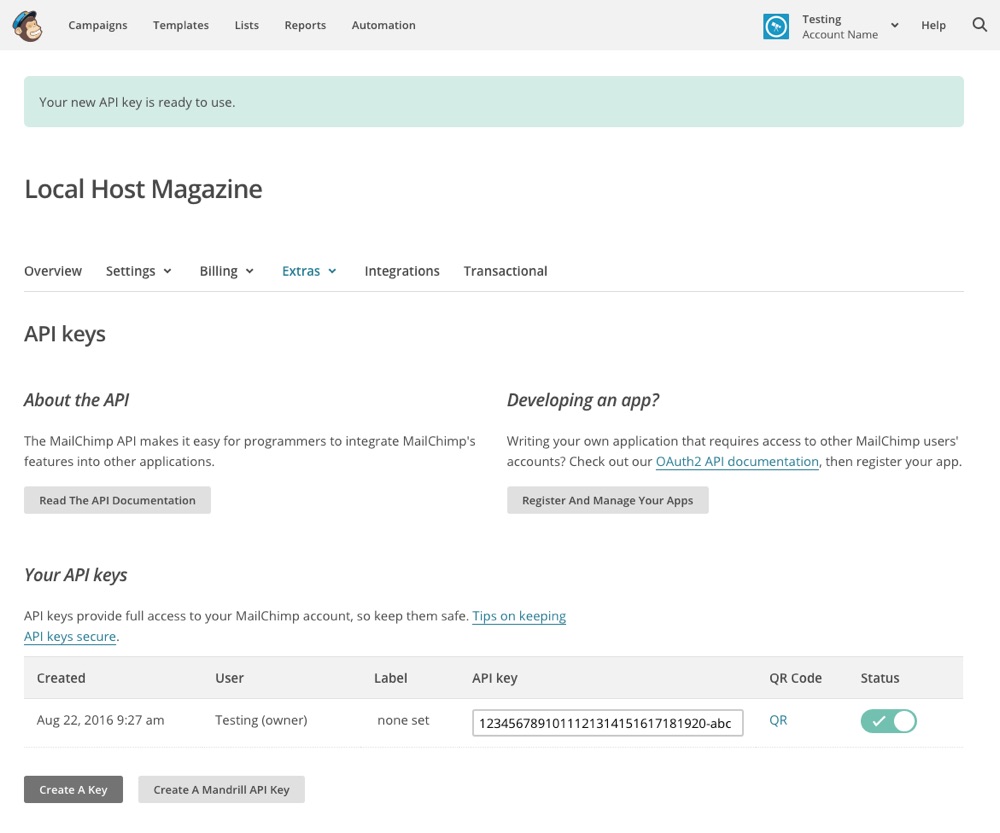Expand the Extras dropdown
This screenshot has height=833, width=1000.
click(309, 271)
